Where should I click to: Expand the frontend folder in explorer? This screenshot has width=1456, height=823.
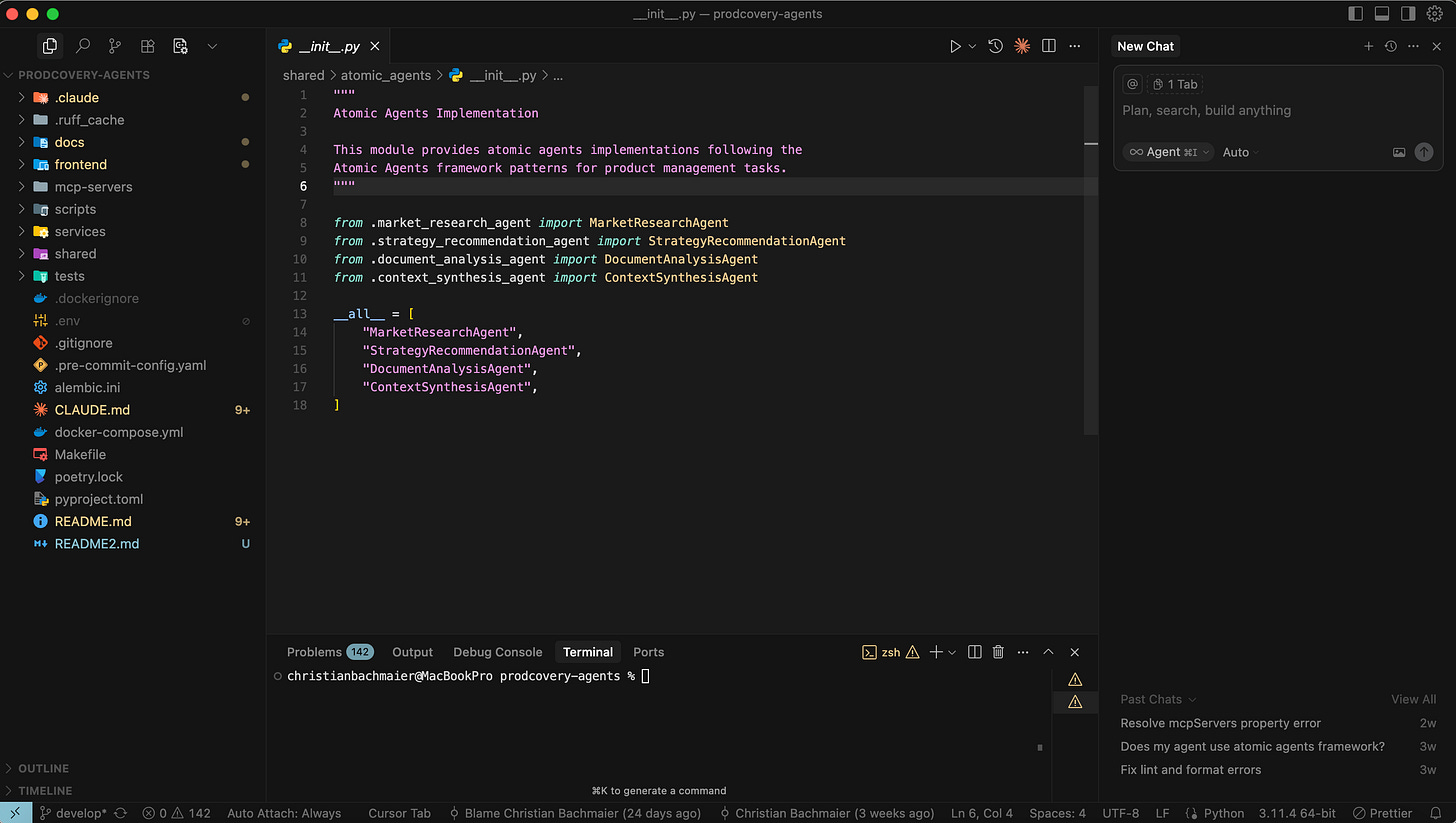click(x=80, y=164)
